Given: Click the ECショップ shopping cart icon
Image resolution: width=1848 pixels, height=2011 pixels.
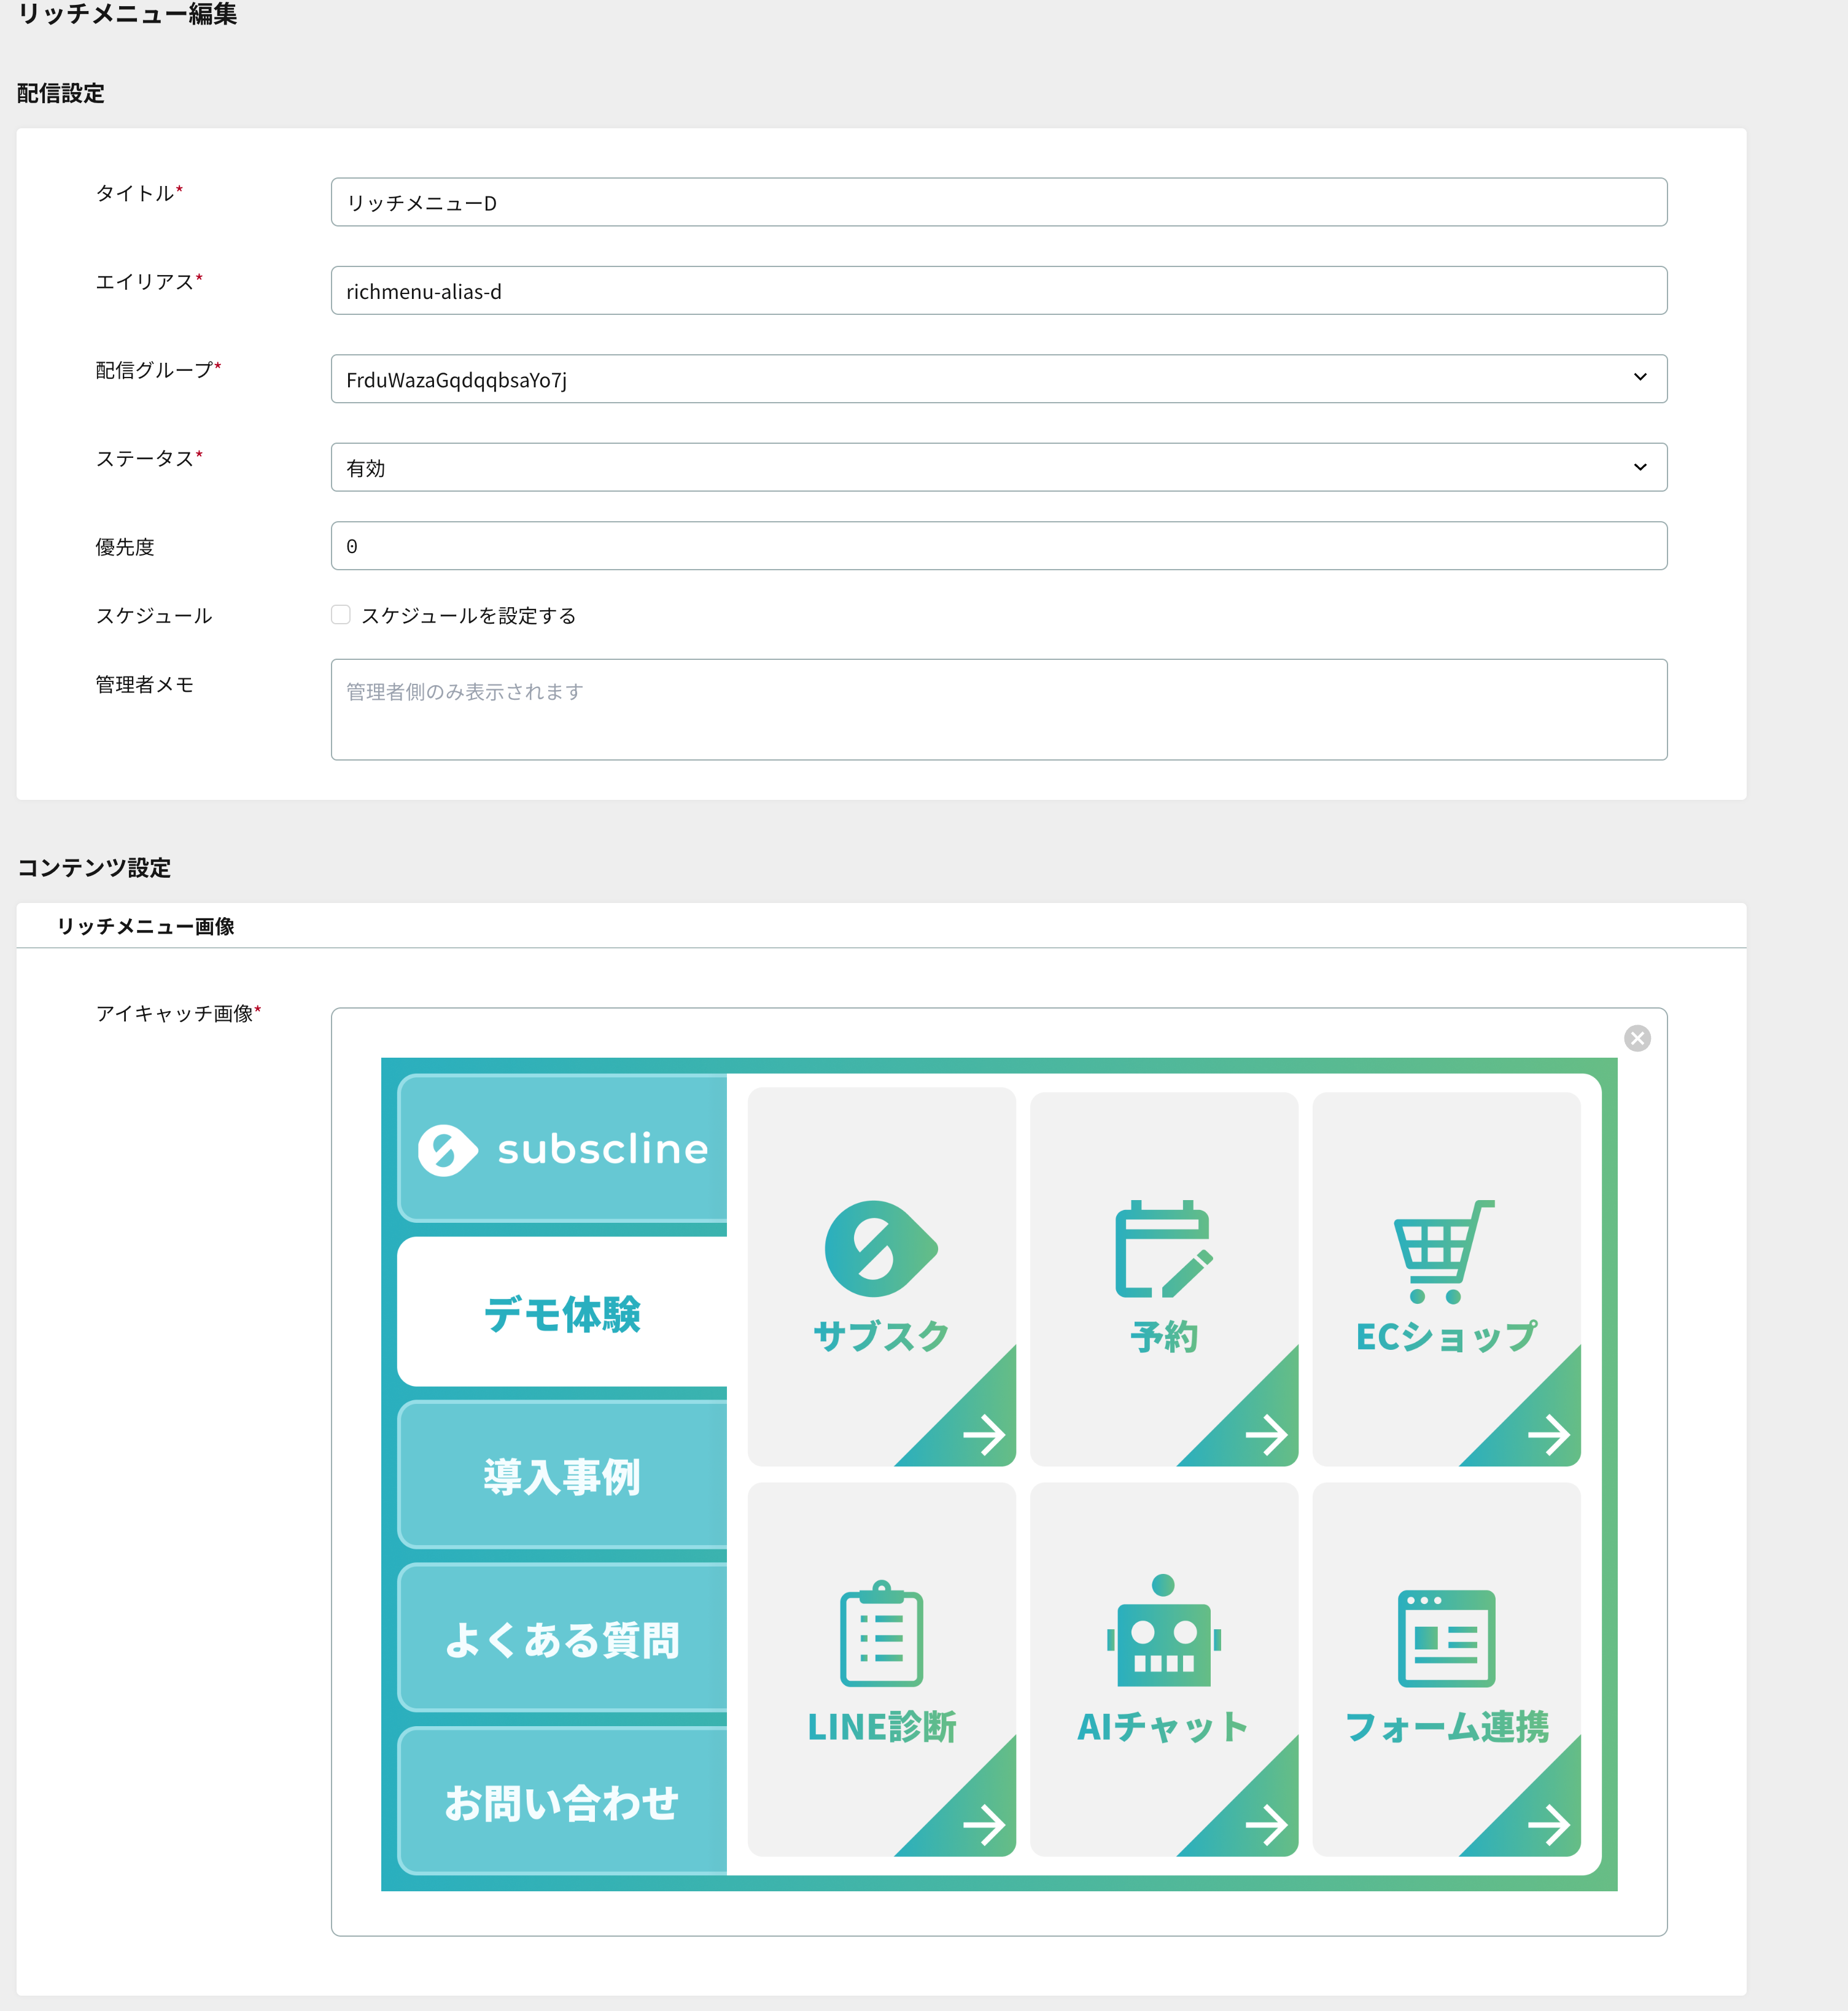Looking at the screenshot, I should pos(1445,1251).
